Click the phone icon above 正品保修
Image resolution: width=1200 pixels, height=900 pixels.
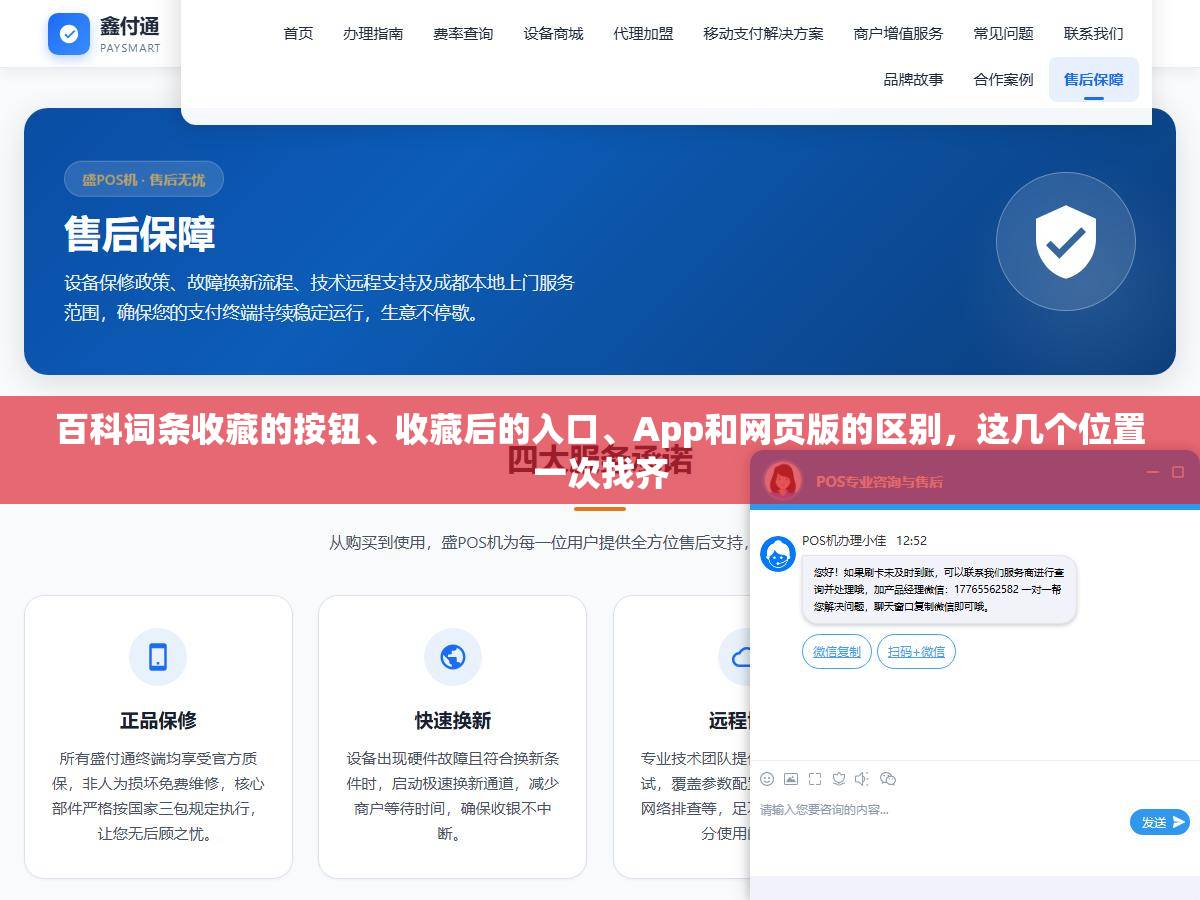tap(158, 657)
